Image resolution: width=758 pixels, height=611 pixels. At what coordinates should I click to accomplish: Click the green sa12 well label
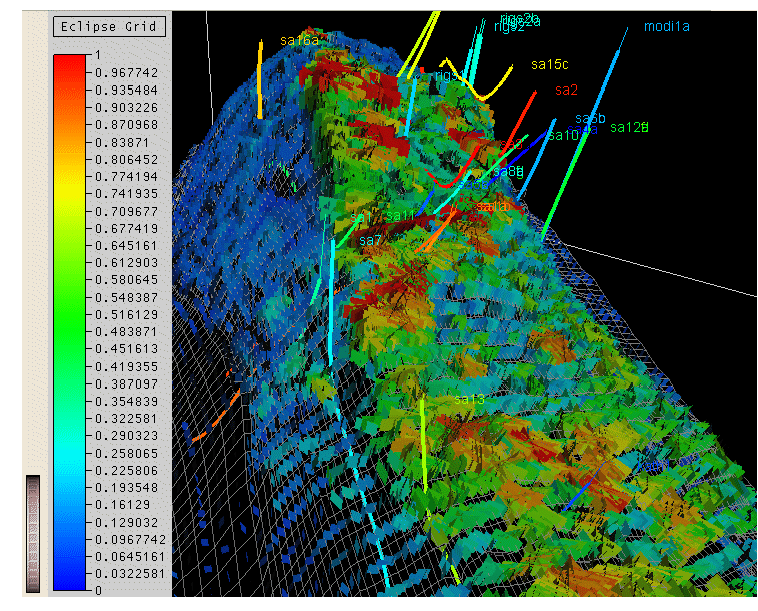tap(629, 127)
